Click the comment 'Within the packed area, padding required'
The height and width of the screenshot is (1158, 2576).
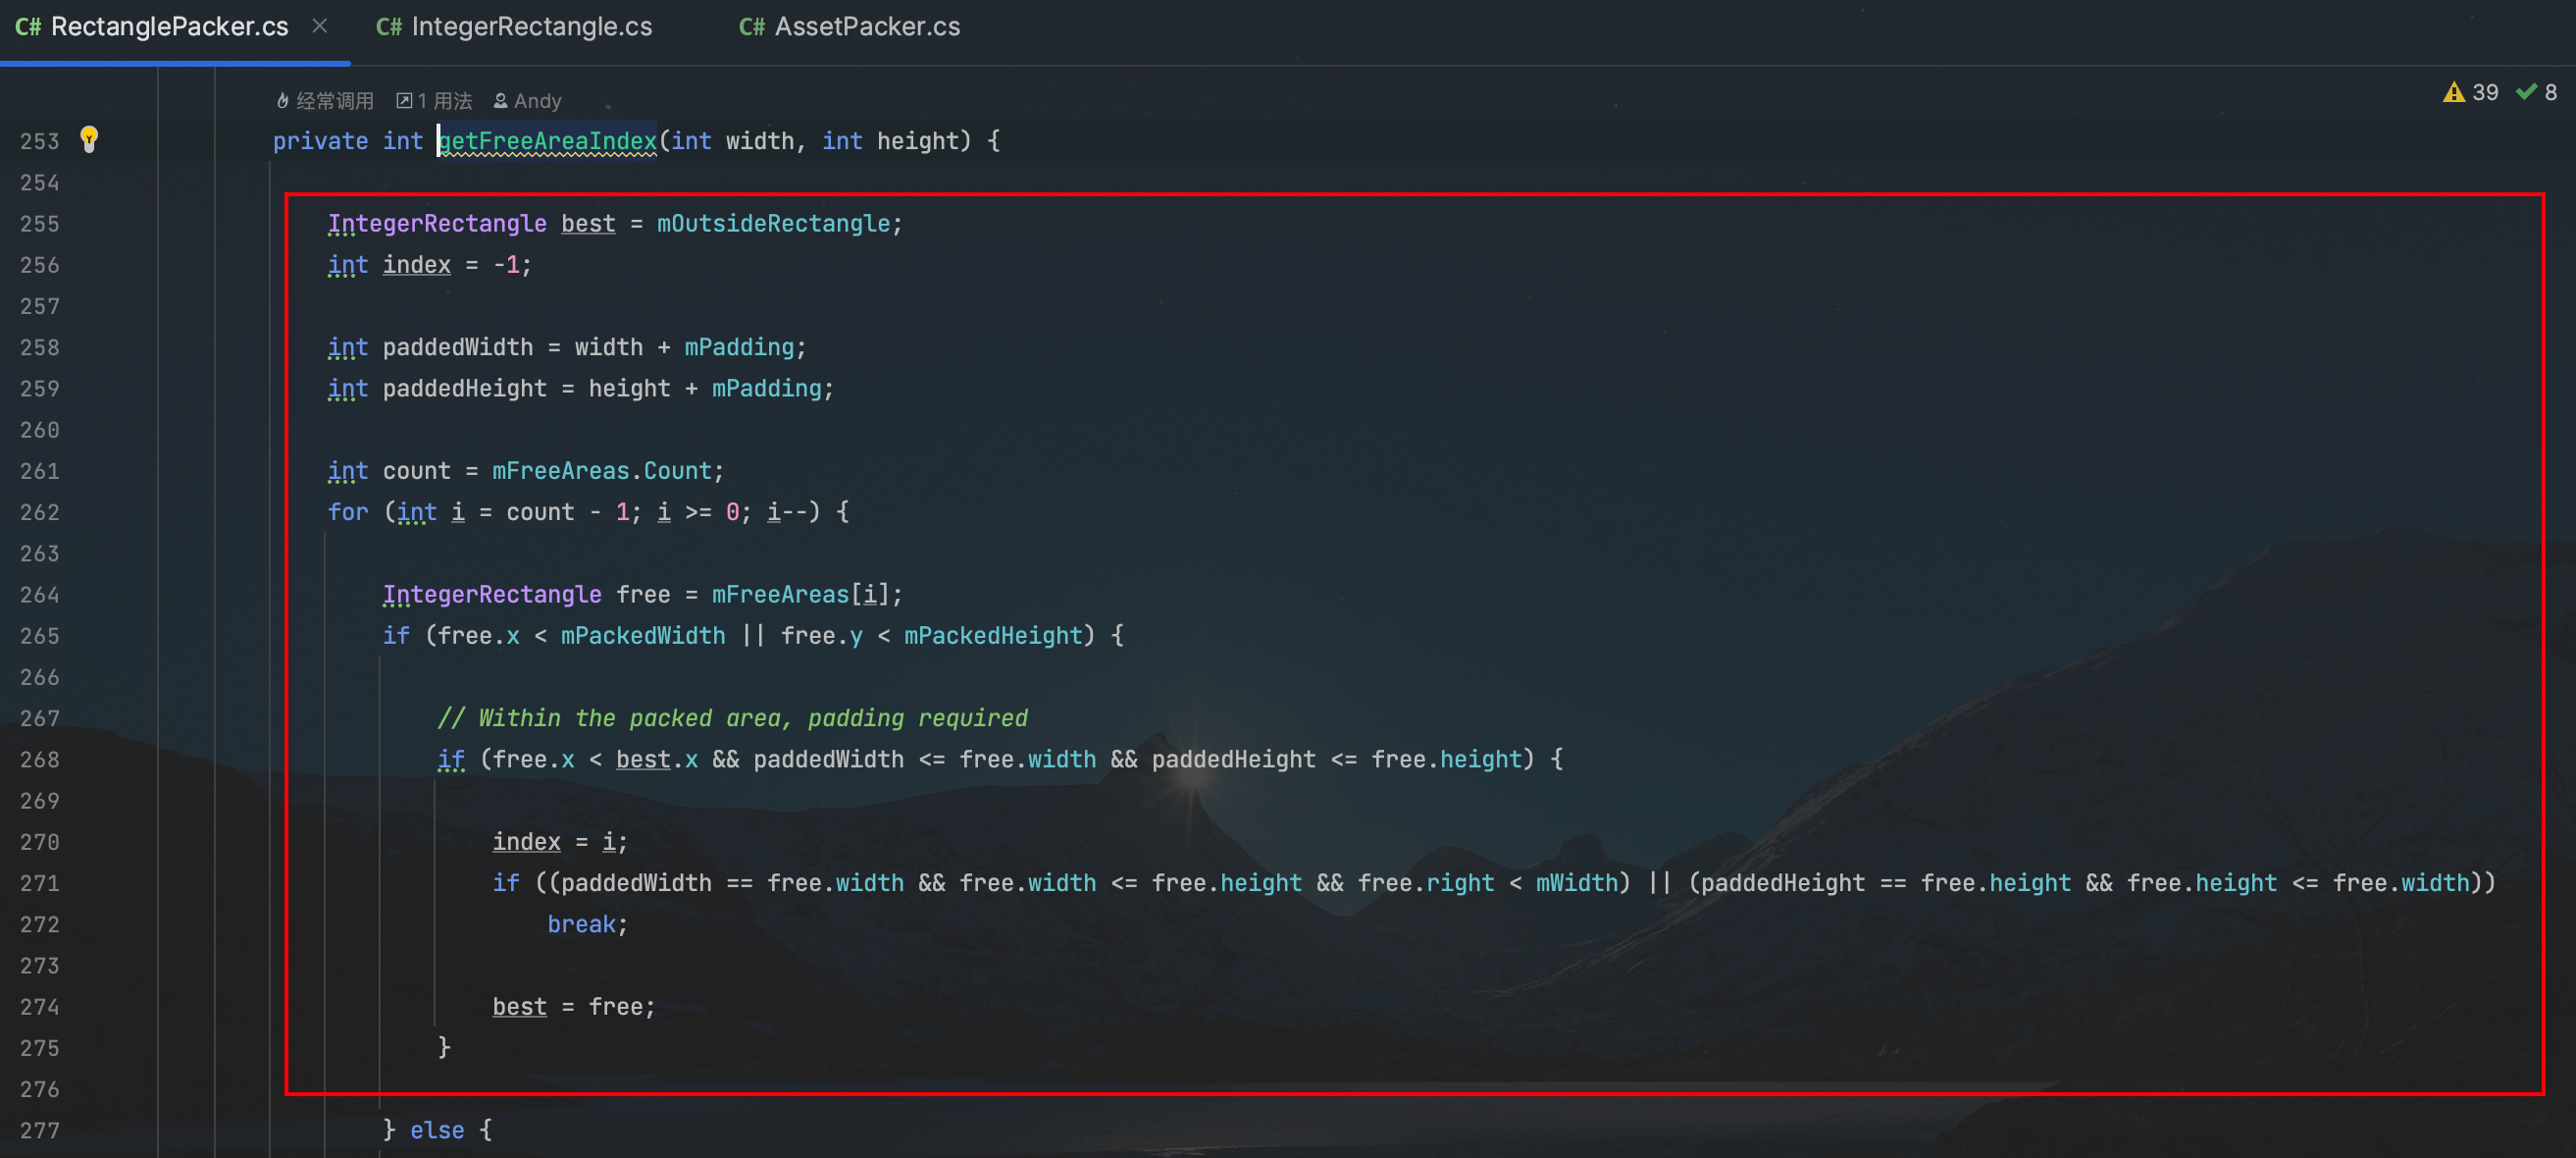[x=752, y=718]
